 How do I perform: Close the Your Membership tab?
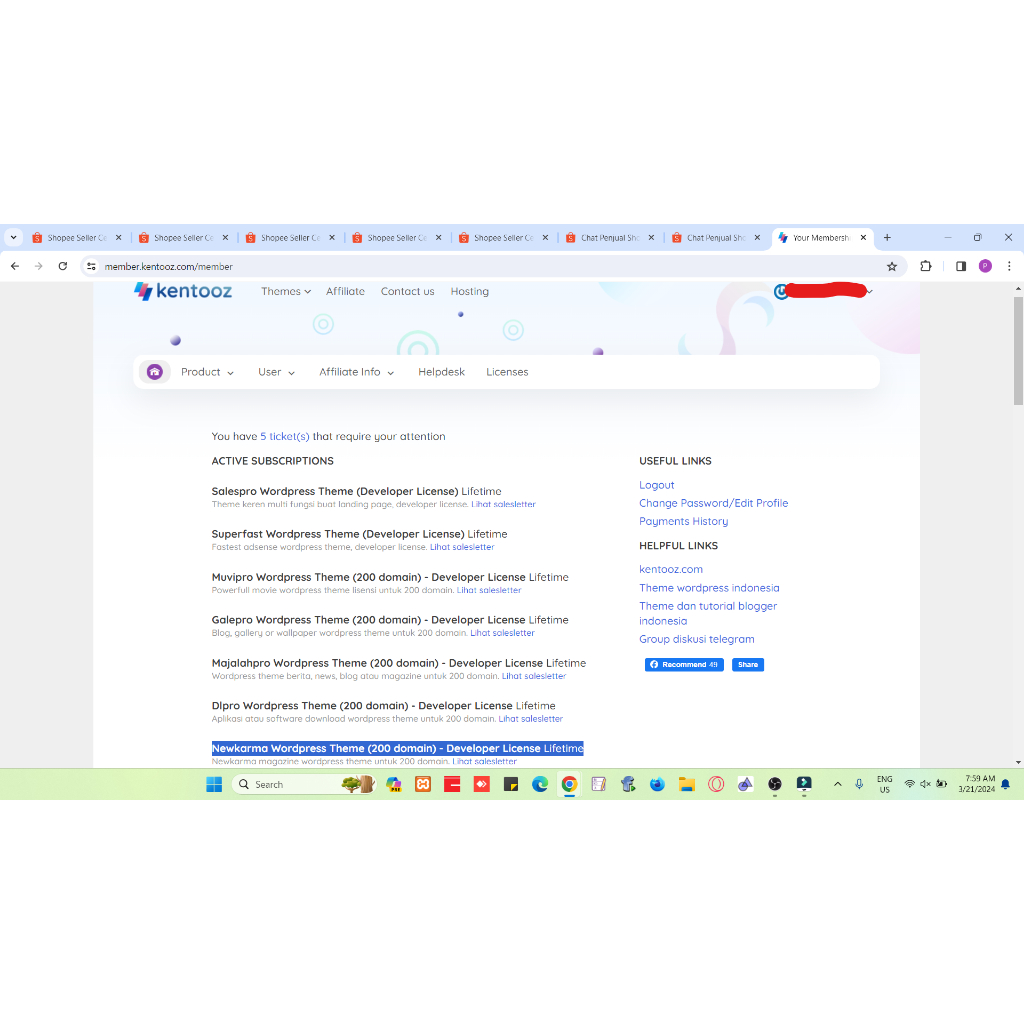[x=863, y=238]
